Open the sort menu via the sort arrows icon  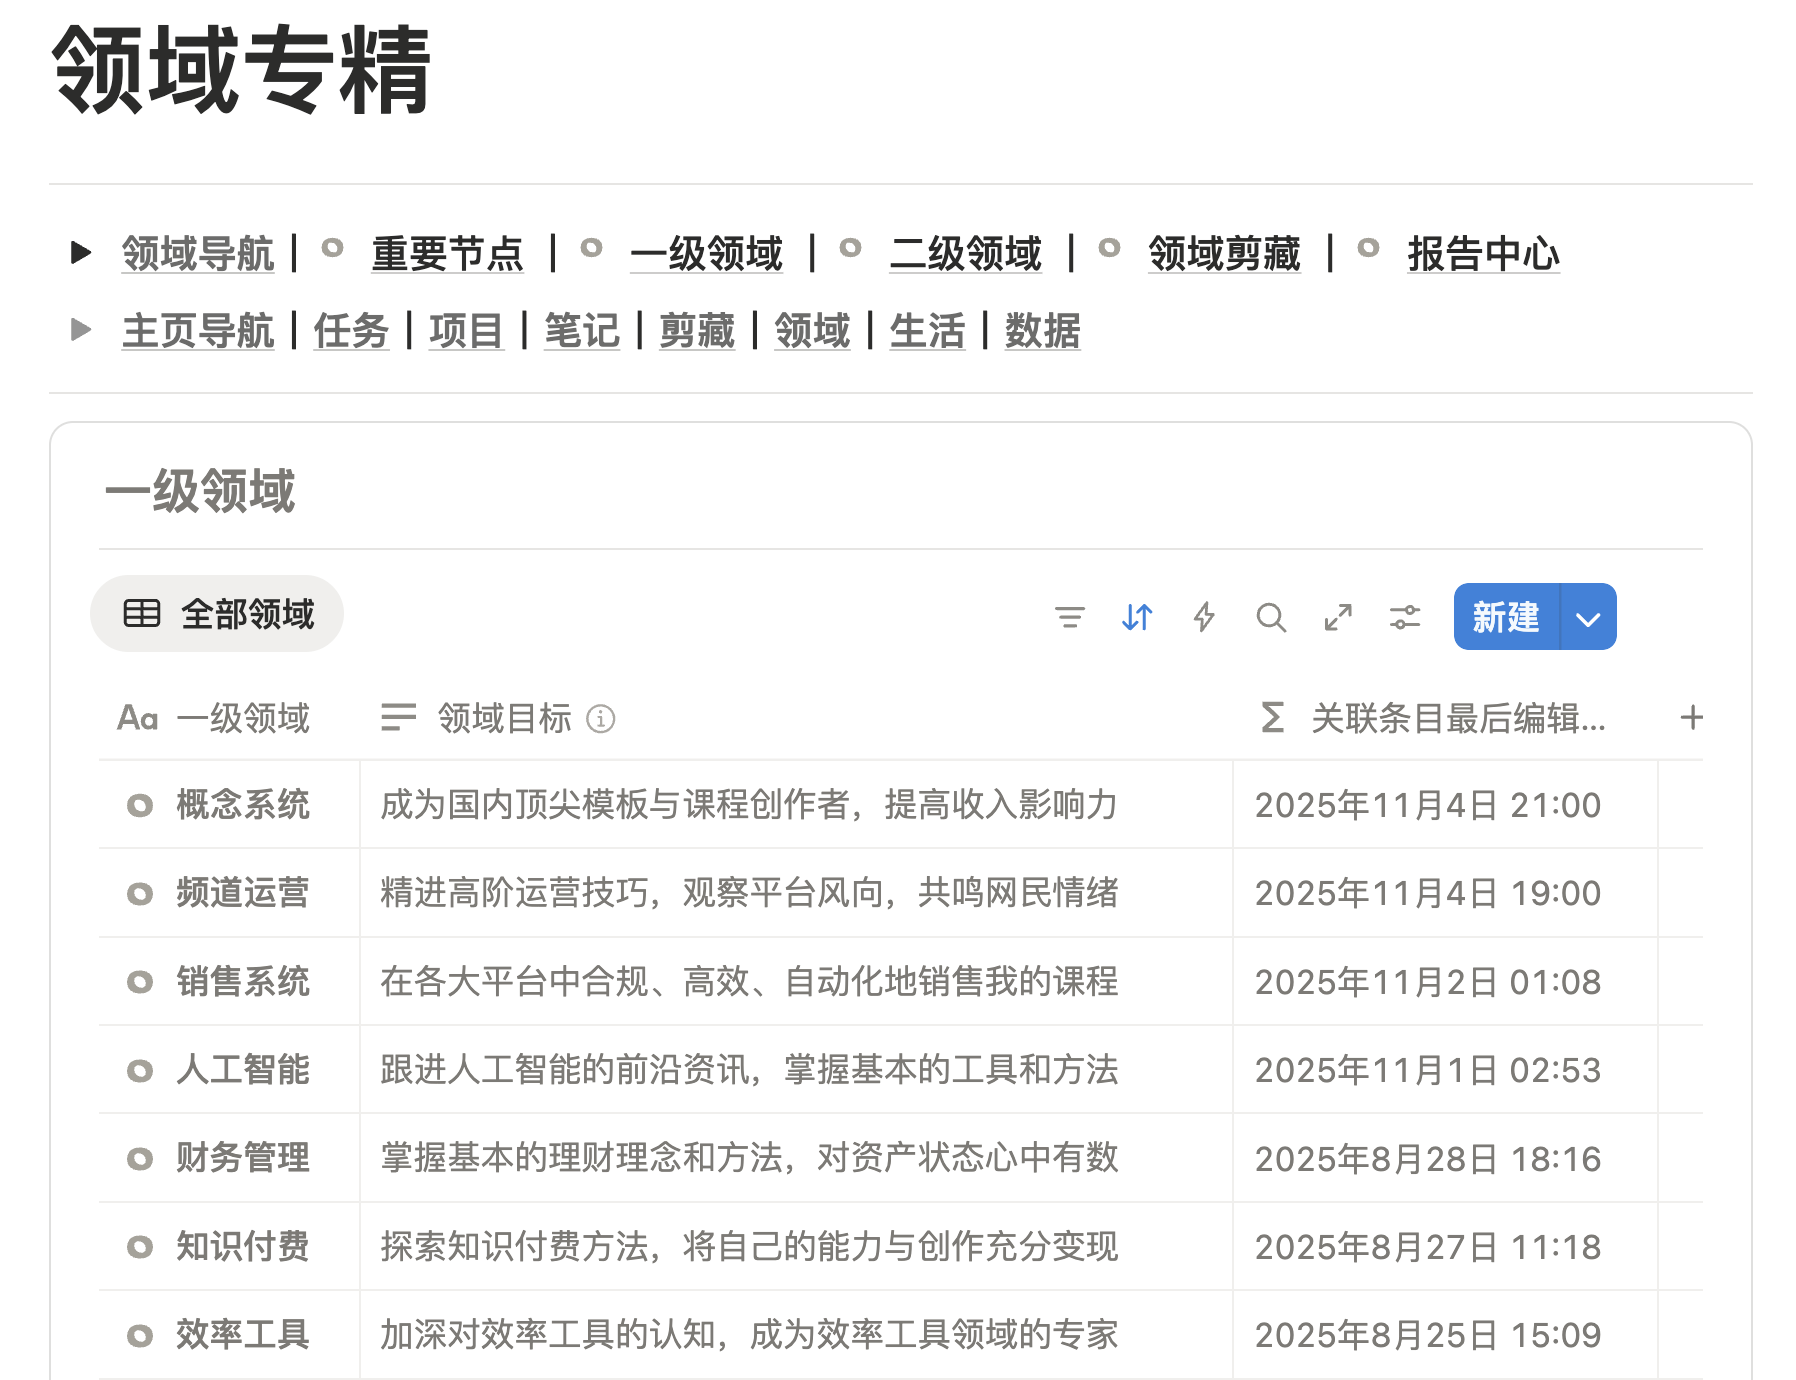[1137, 618]
